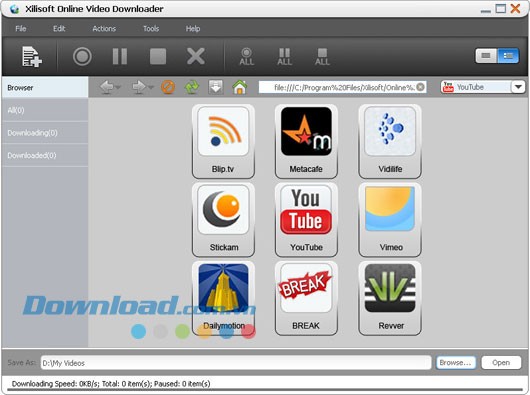Switch to the detailed view mode (blue)
This screenshot has height=395, width=530.
(x=508, y=56)
